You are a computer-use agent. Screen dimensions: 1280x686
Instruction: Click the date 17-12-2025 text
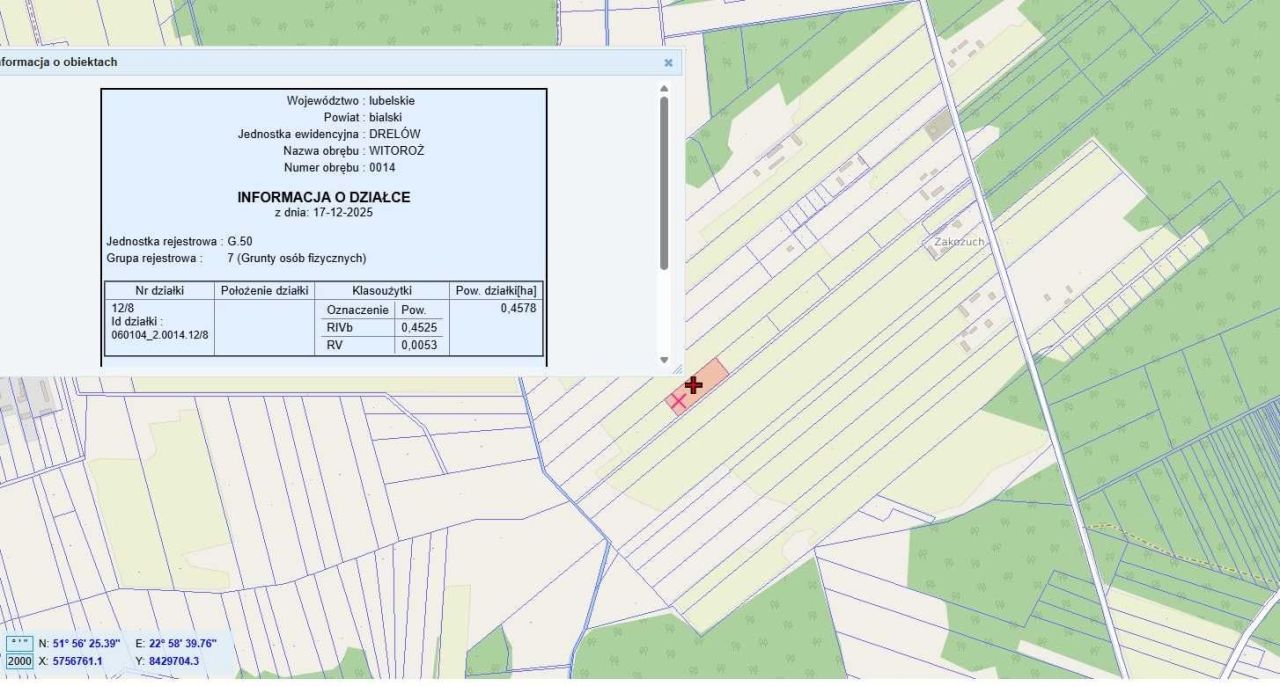[x=342, y=213]
